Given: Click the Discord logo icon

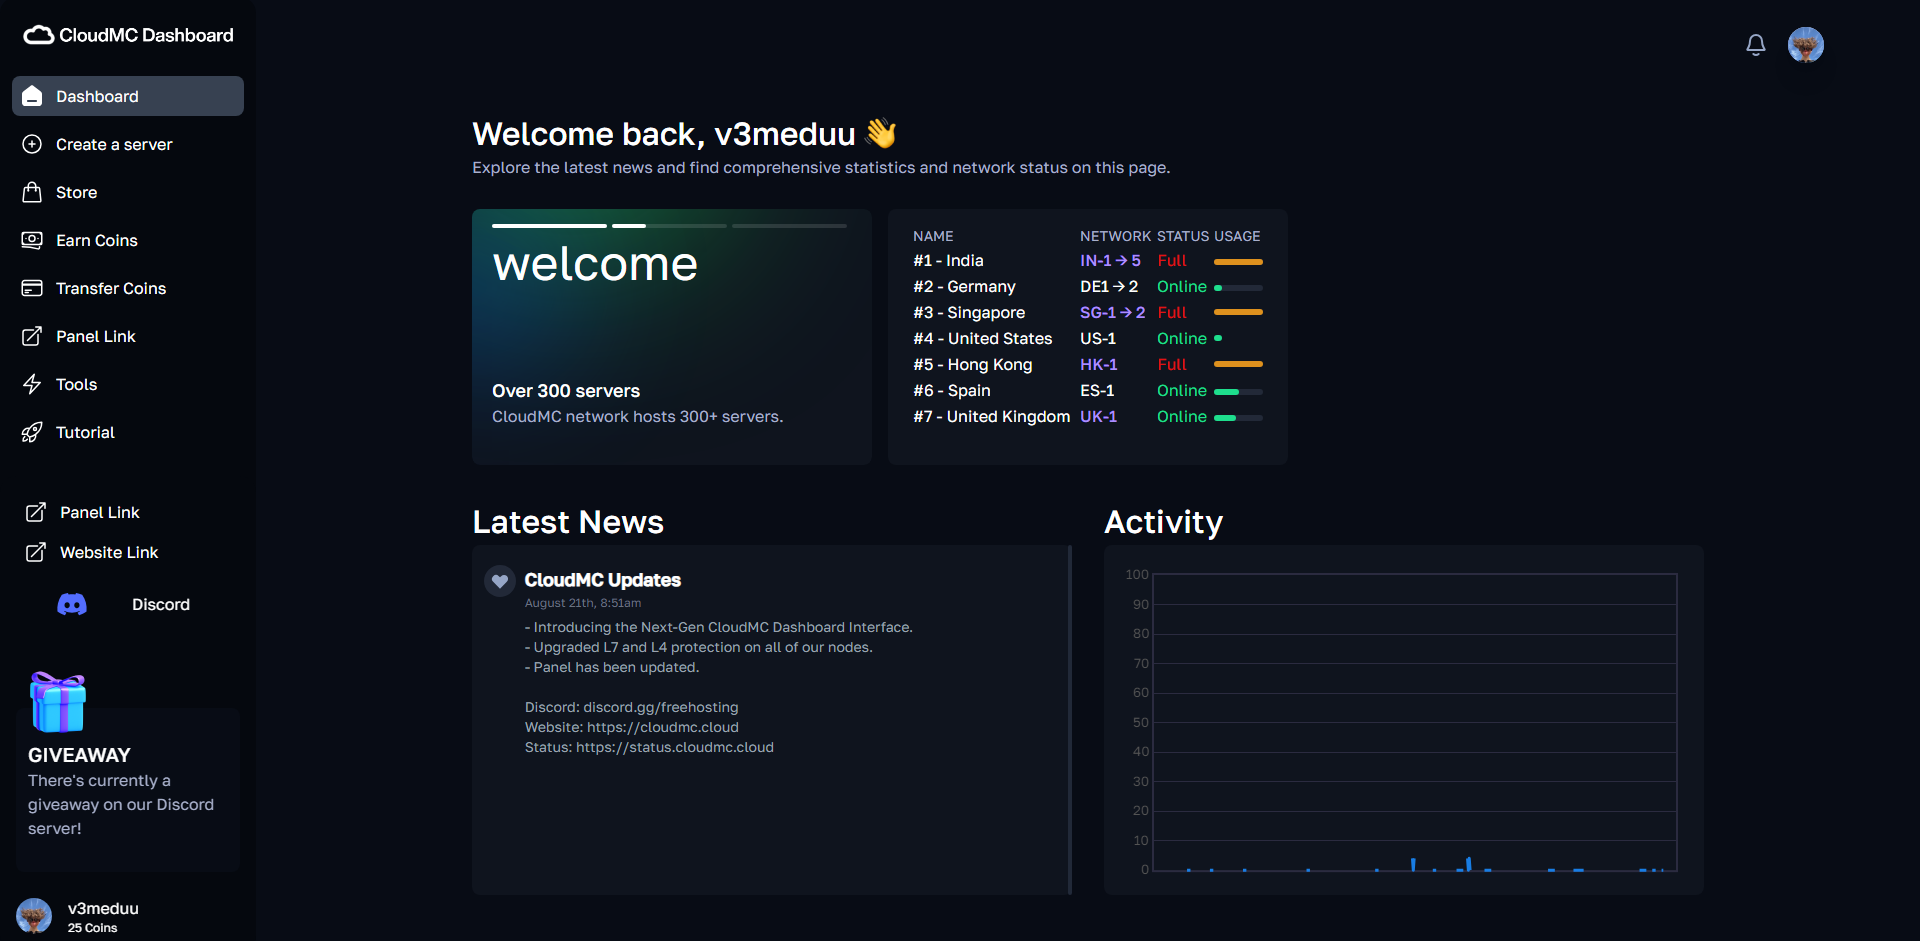Looking at the screenshot, I should coord(72,604).
